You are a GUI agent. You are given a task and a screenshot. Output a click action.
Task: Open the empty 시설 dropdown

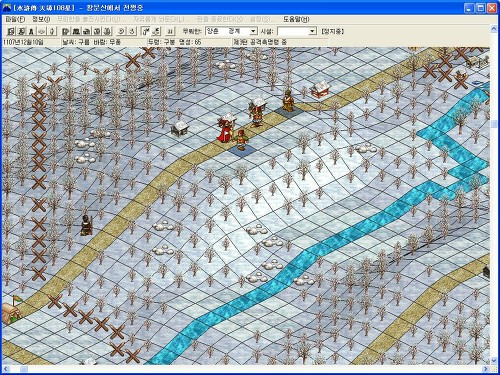(296, 31)
